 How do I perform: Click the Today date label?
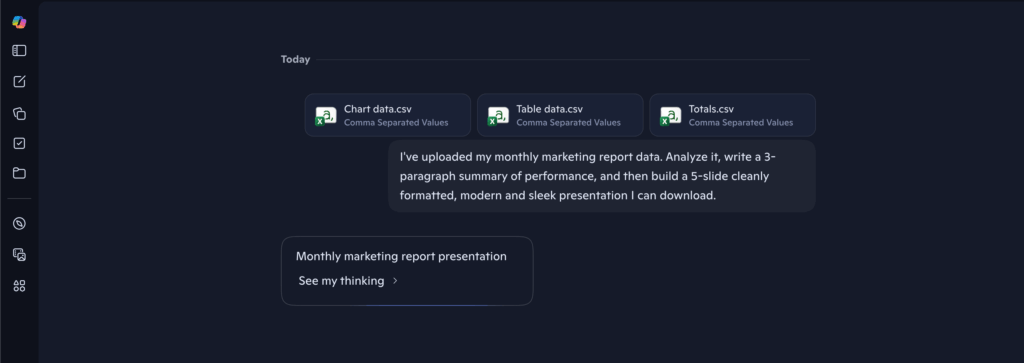295,59
